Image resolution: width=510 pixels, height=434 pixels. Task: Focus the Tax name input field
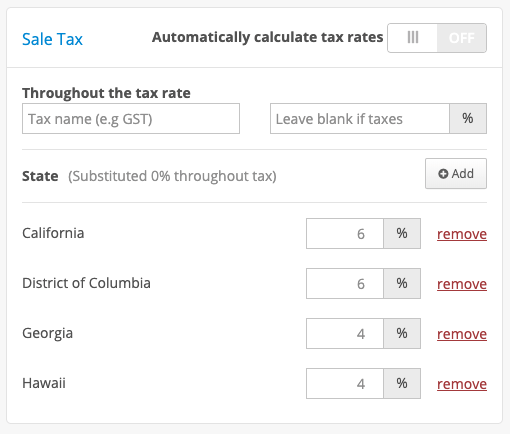(131, 119)
